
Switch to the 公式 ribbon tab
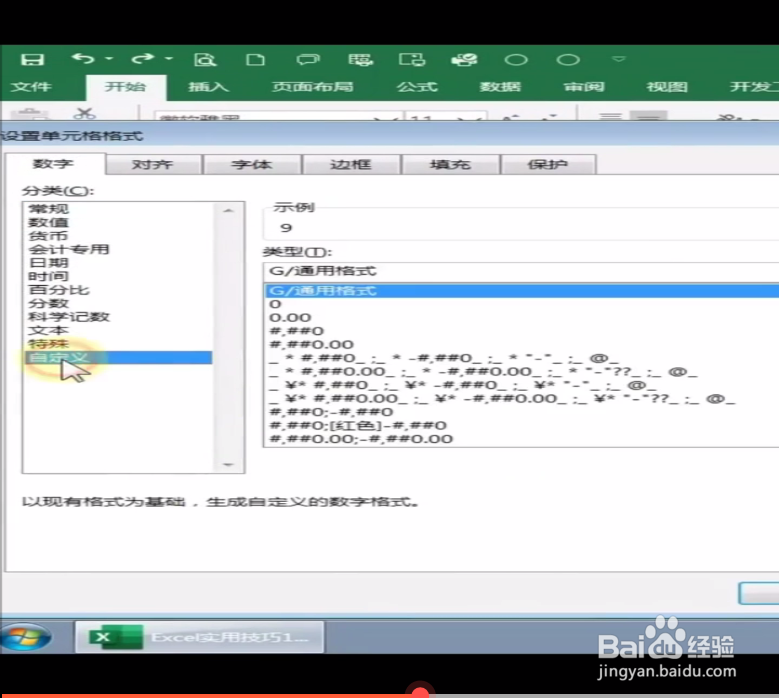pyautogui.click(x=417, y=87)
